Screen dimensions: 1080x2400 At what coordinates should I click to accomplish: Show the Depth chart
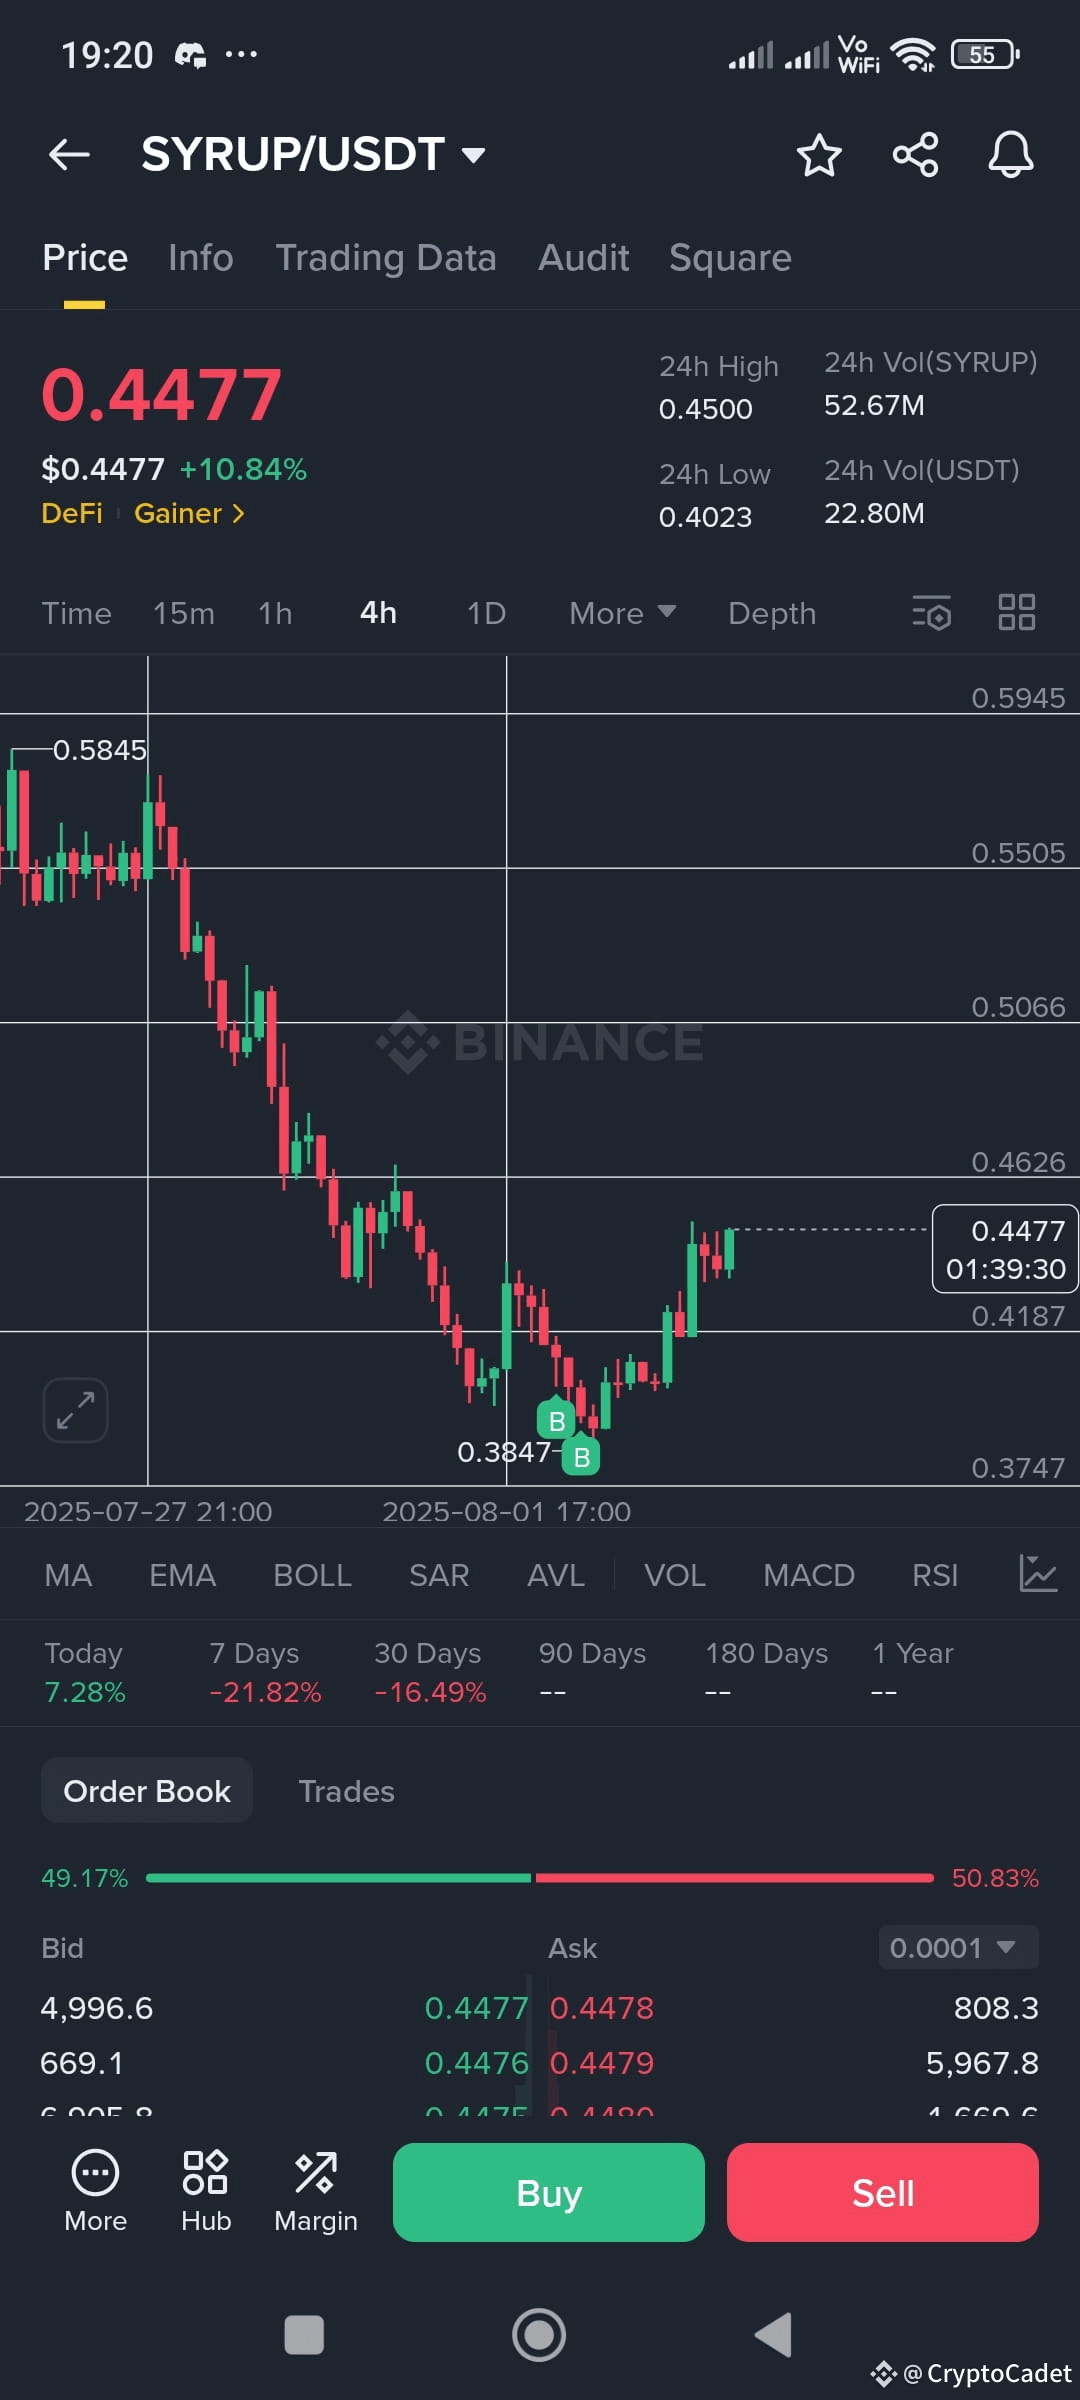pos(772,613)
